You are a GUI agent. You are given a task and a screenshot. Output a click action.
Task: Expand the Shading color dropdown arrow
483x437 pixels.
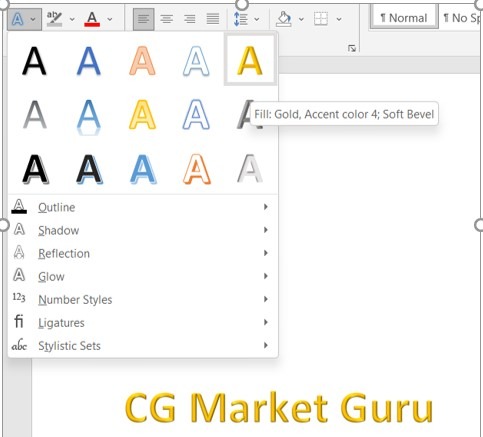(x=301, y=19)
